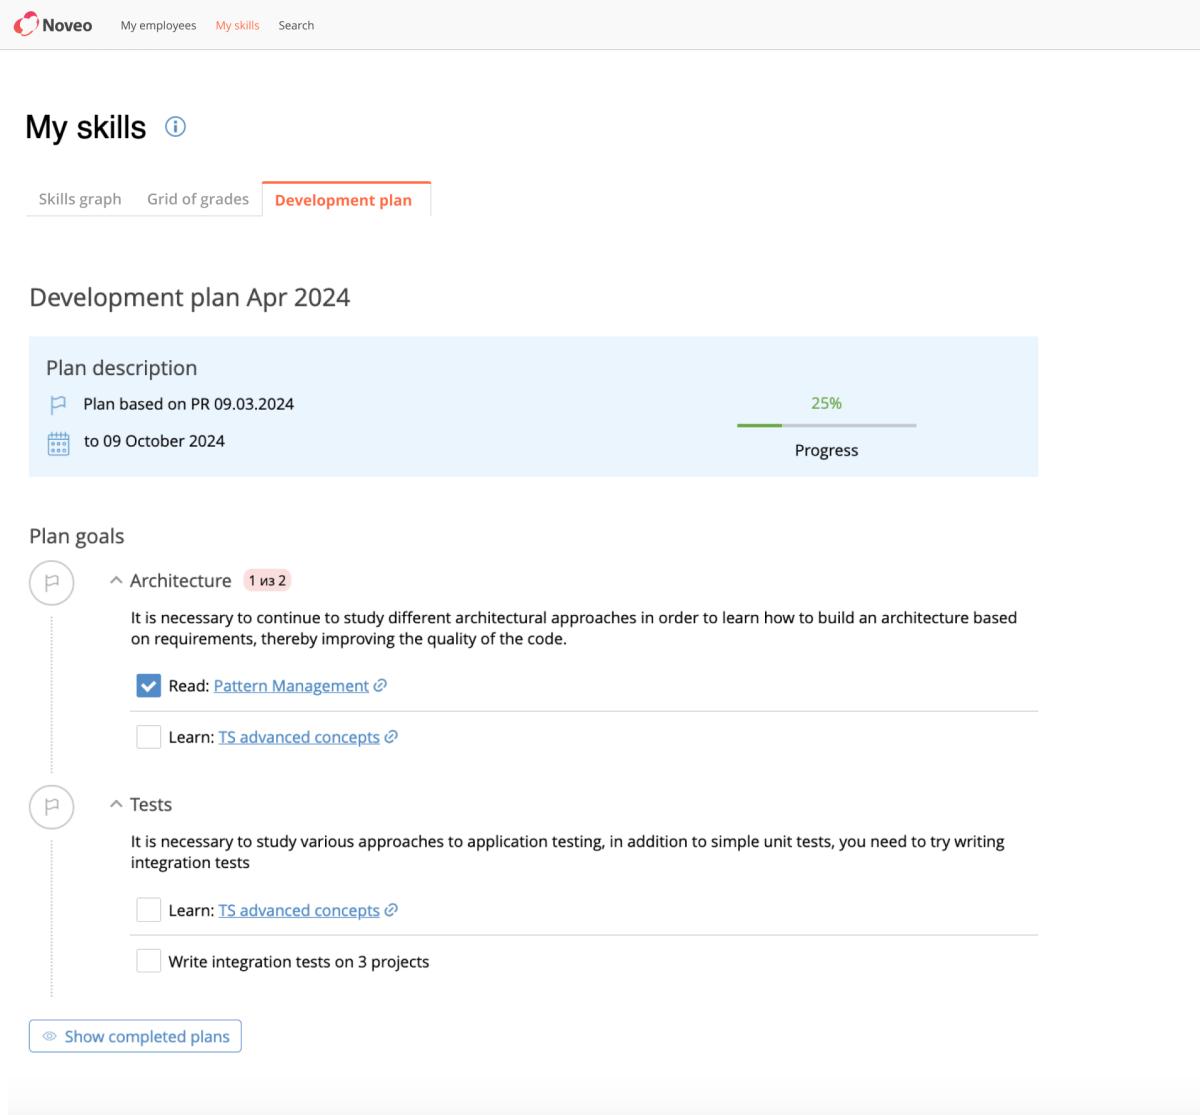Uncheck the Read: Pattern Management checkbox
This screenshot has width=1200, height=1115.
pyautogui.click(x=148, y=686)
